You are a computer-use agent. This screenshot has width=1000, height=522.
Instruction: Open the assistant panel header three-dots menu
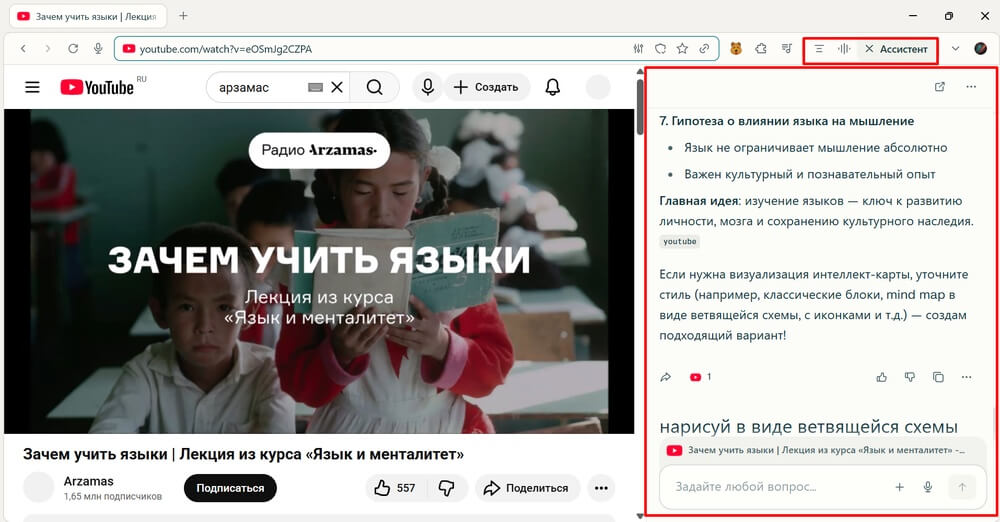pos(971,87)
